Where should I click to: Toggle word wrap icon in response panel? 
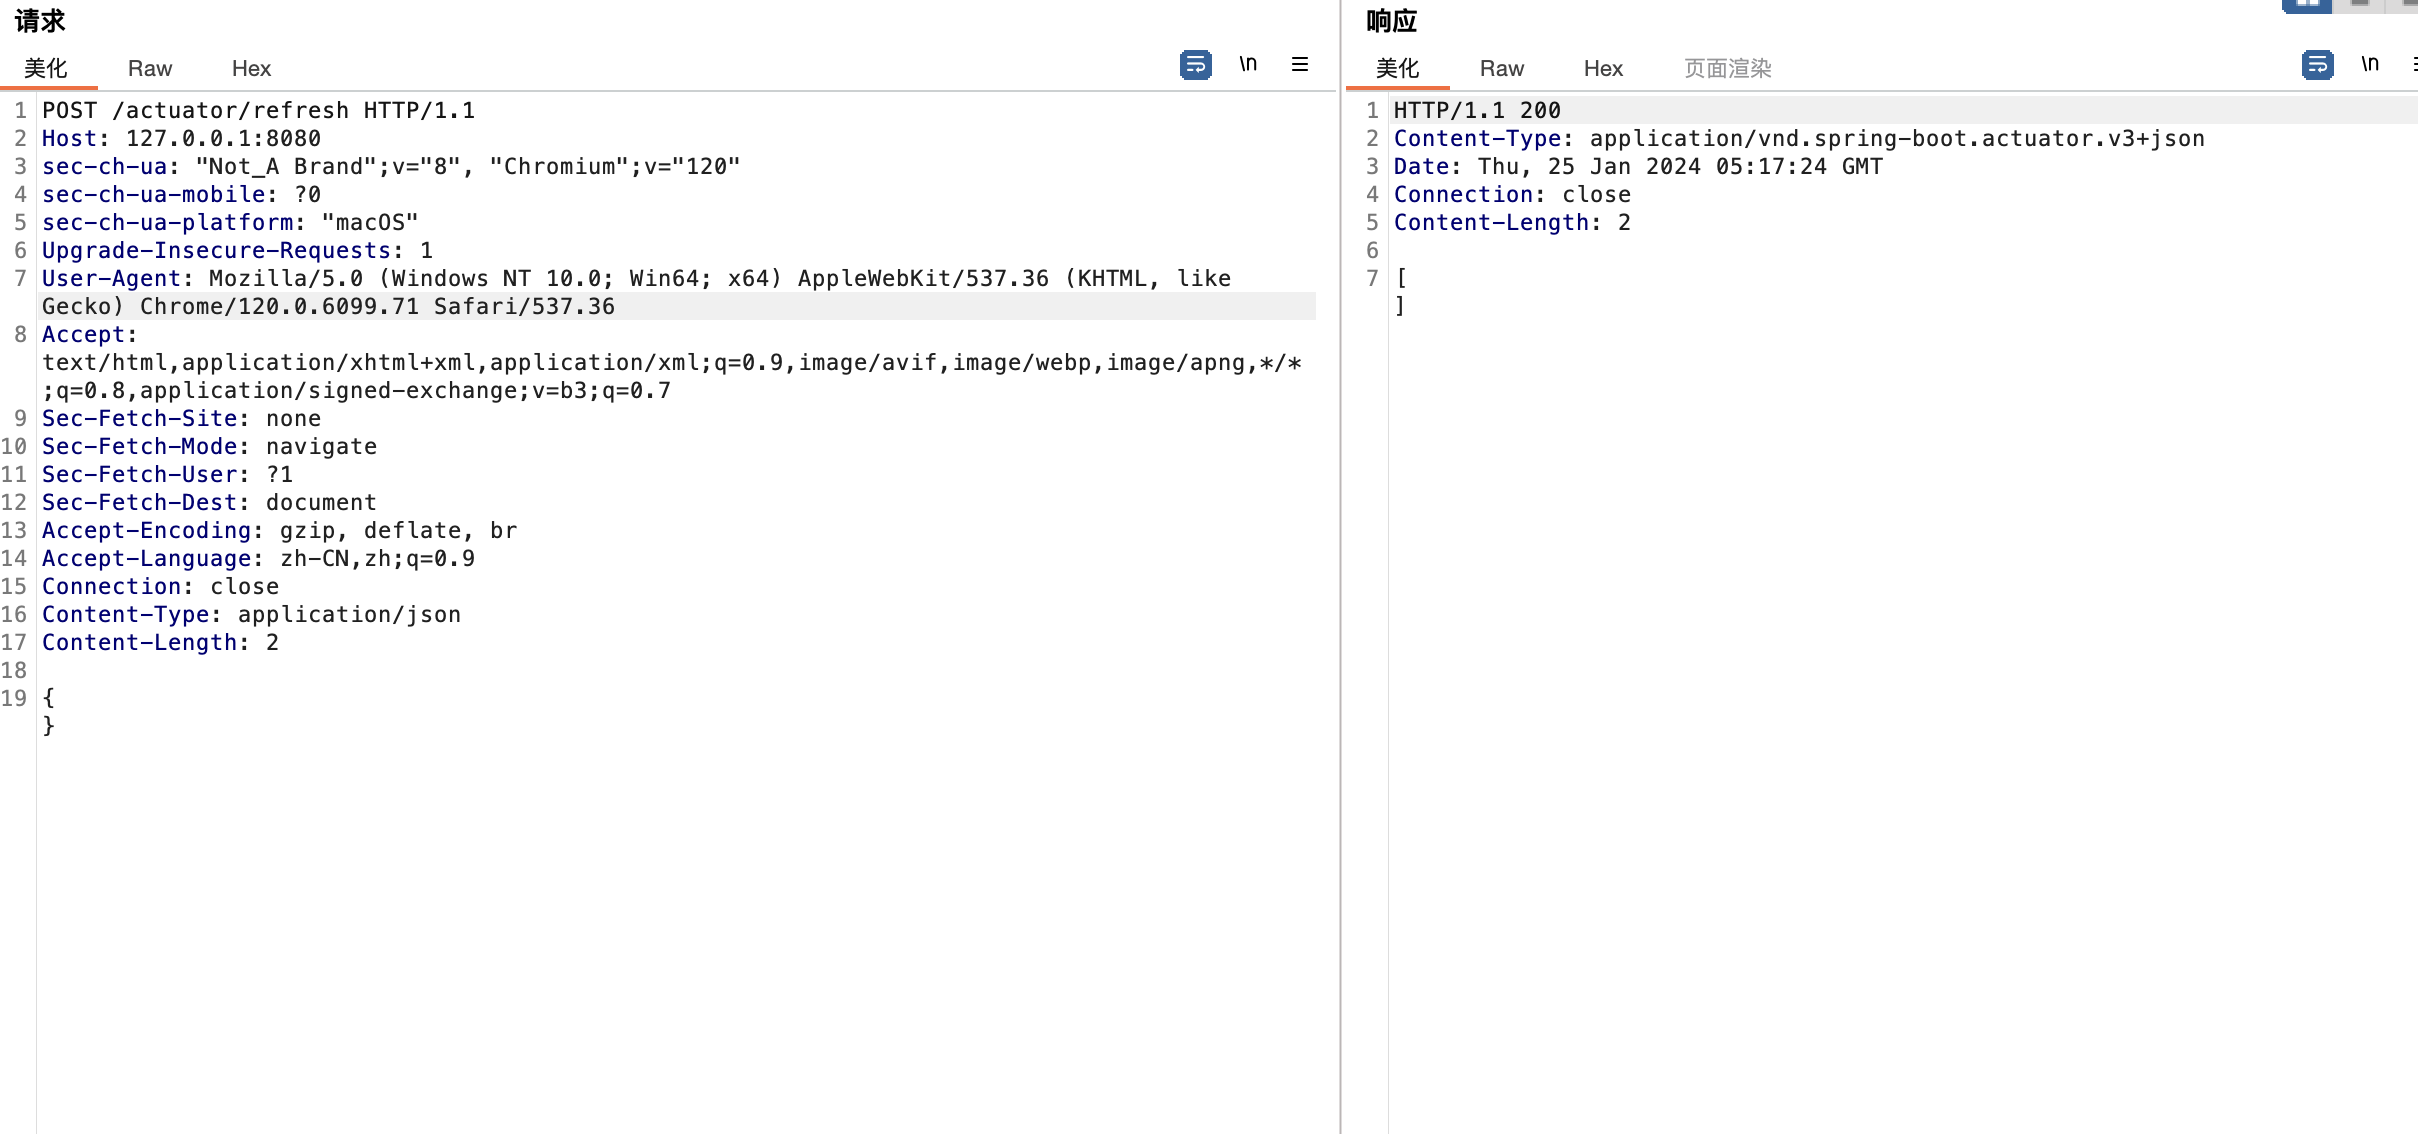(x=2317, y=65)
